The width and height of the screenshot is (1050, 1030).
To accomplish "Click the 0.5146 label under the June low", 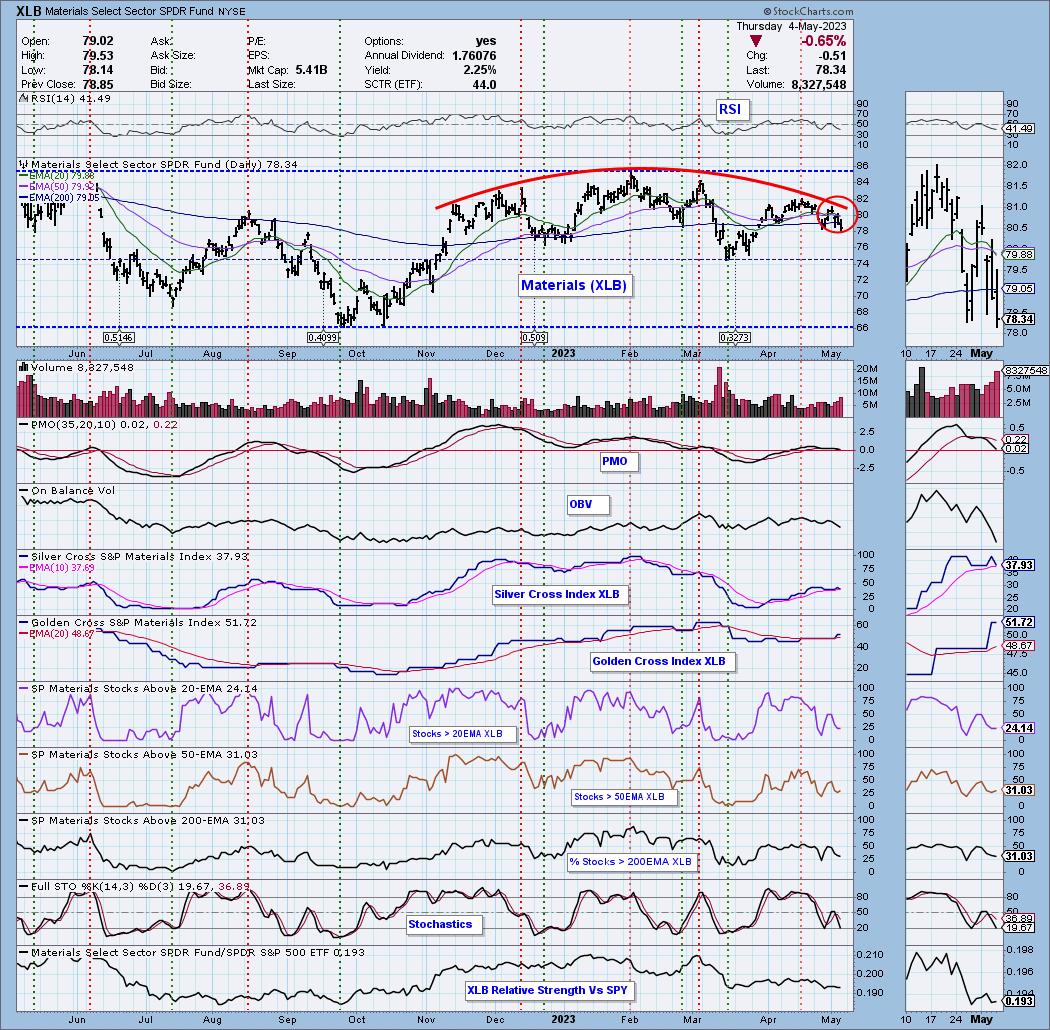I will [x=119, y=338].
